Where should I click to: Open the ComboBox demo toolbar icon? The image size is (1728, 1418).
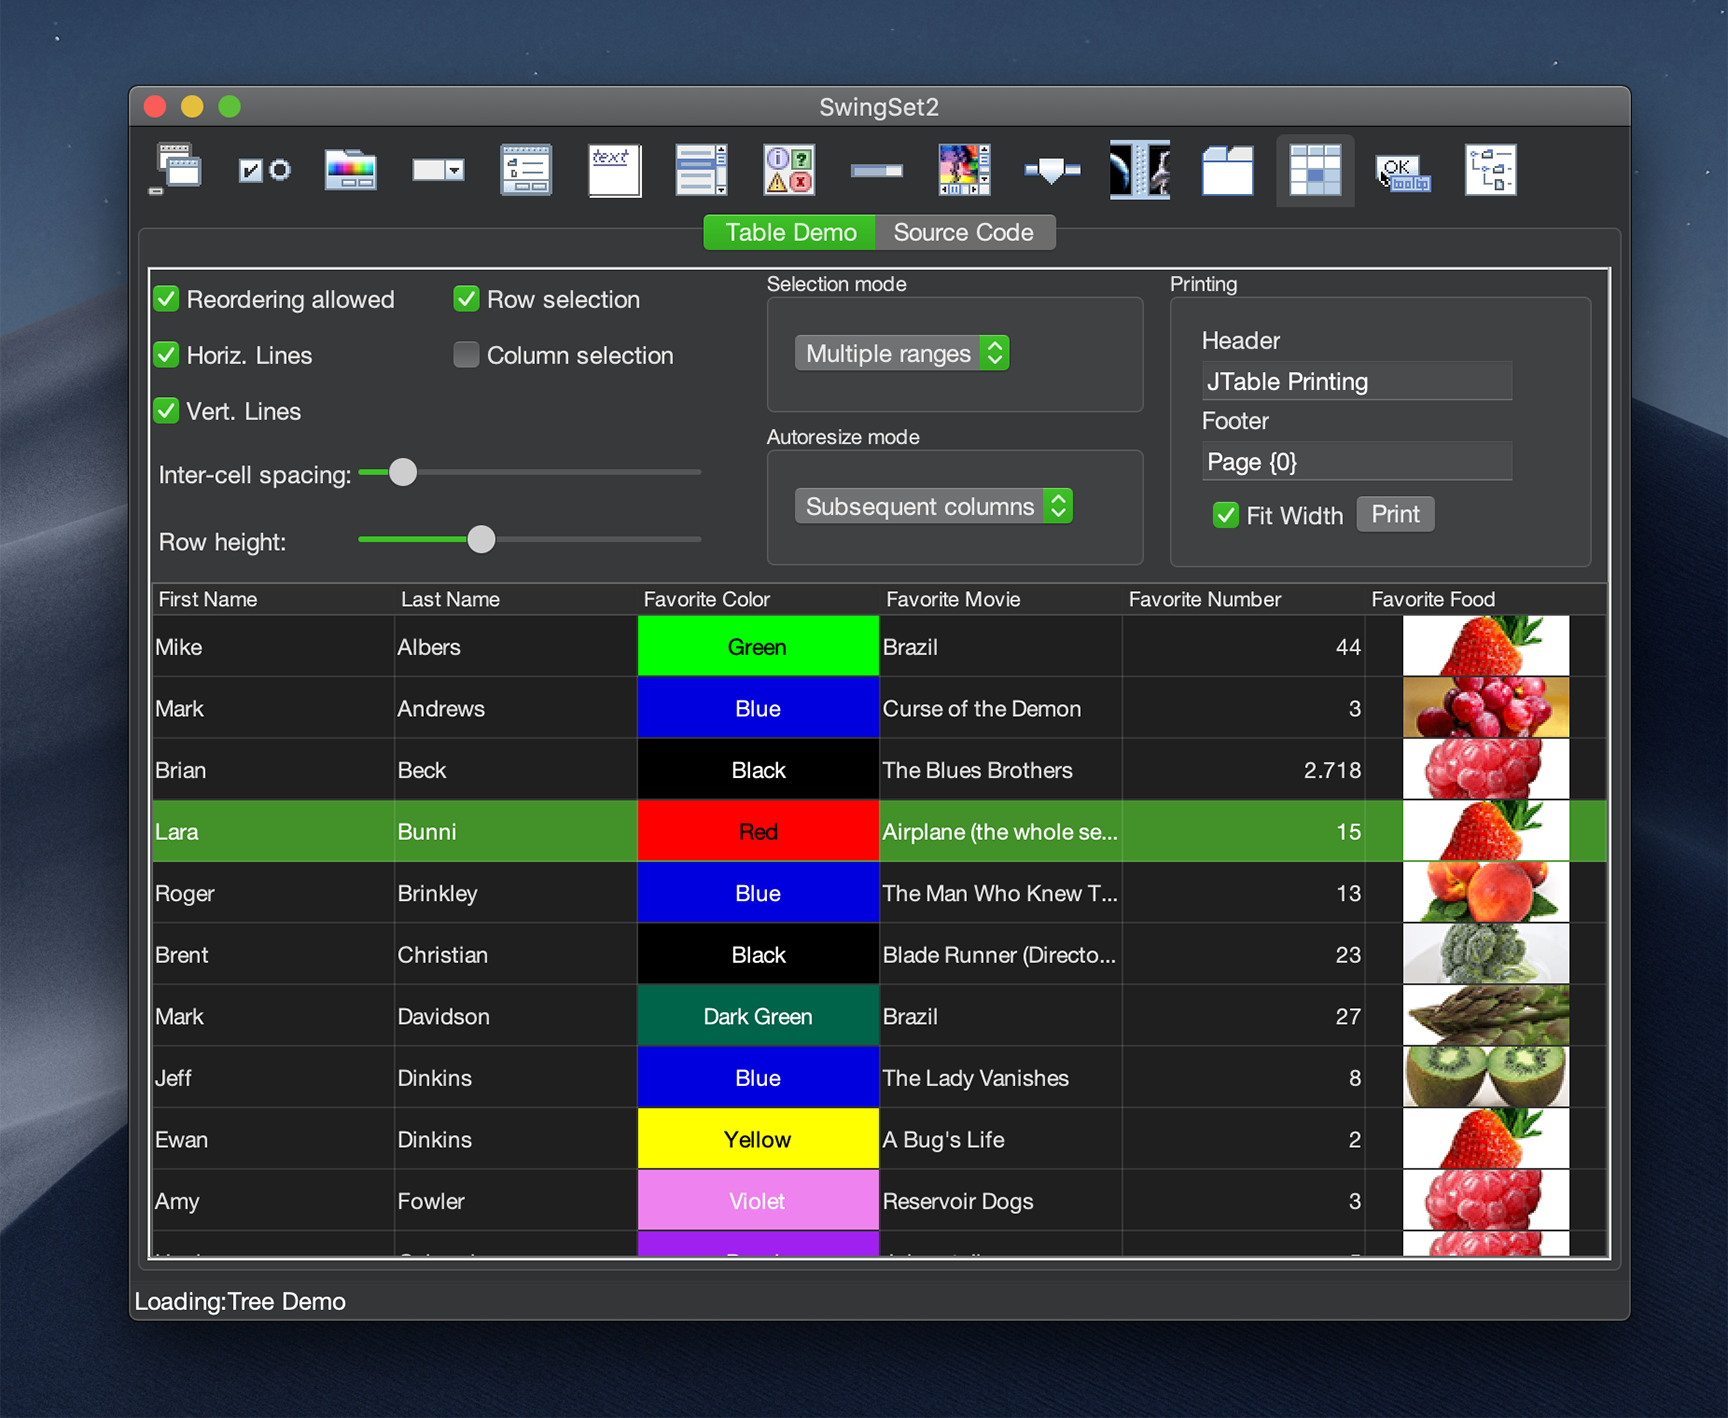438,170
